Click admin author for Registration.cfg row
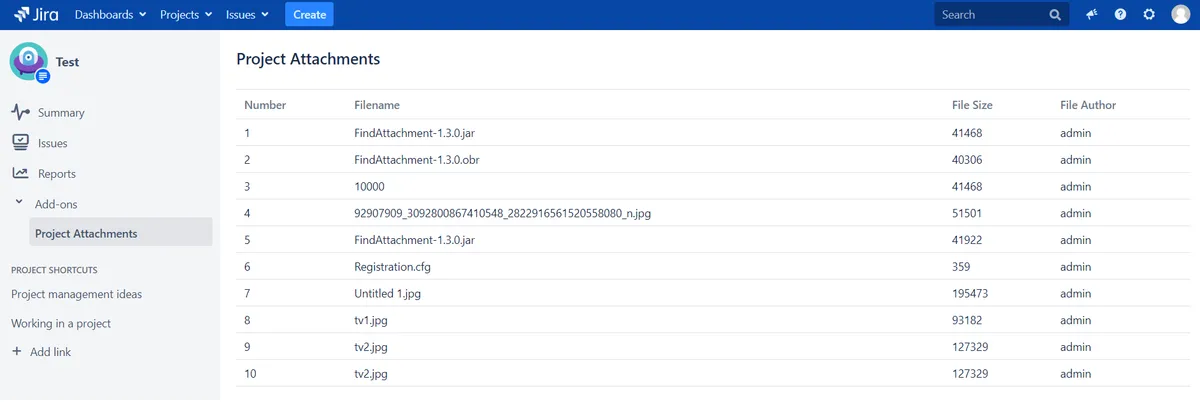 click(x=1075, y=267)
